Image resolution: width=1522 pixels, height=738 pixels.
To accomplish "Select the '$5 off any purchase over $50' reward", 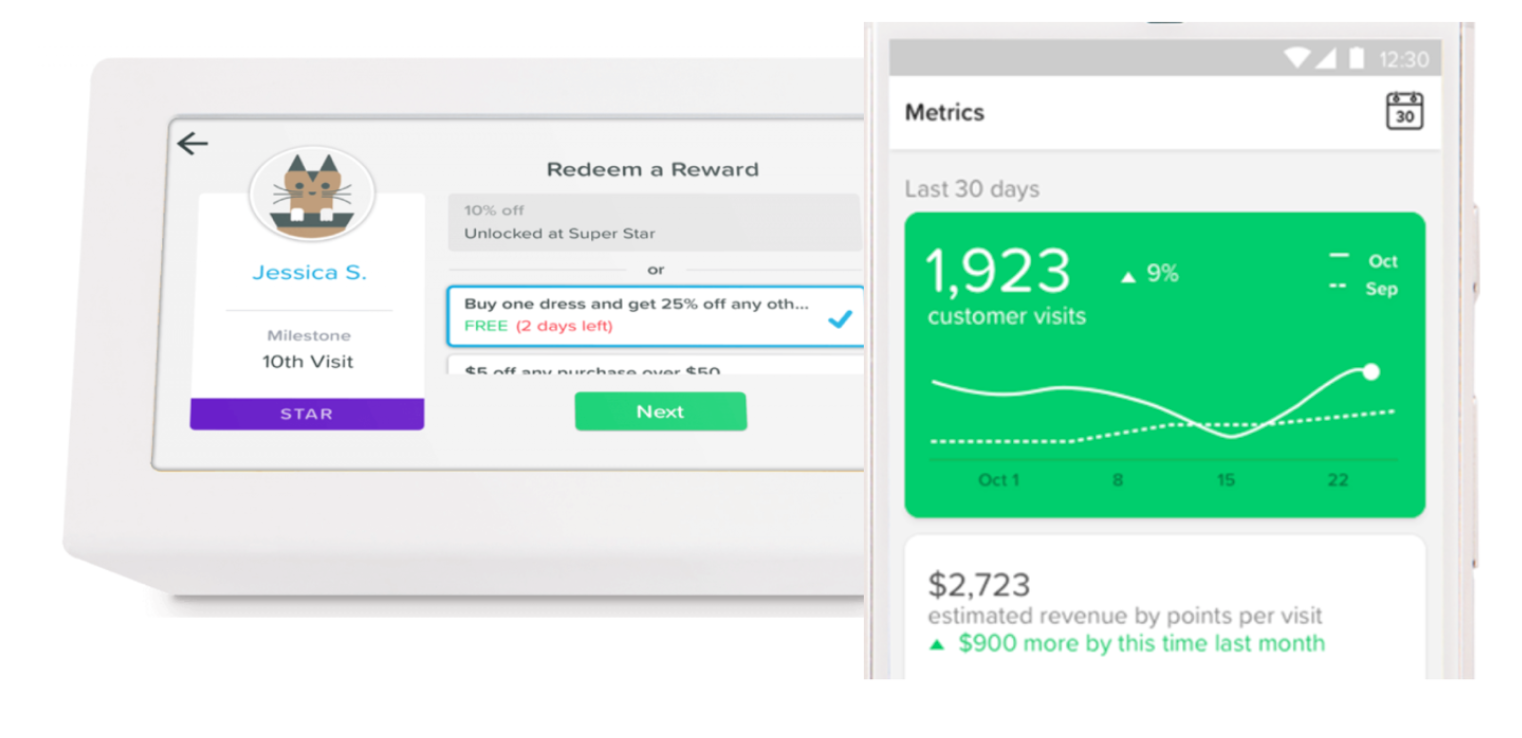I will point(656,365).
